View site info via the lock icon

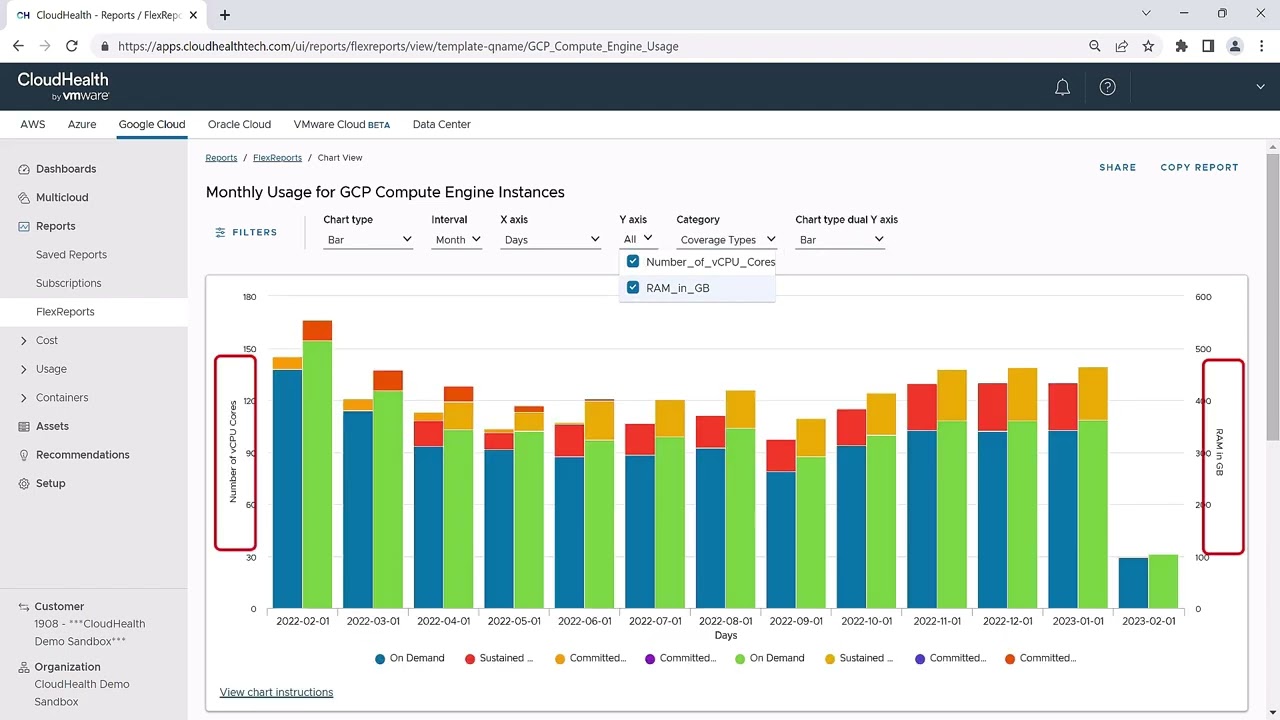coord(104,46)
